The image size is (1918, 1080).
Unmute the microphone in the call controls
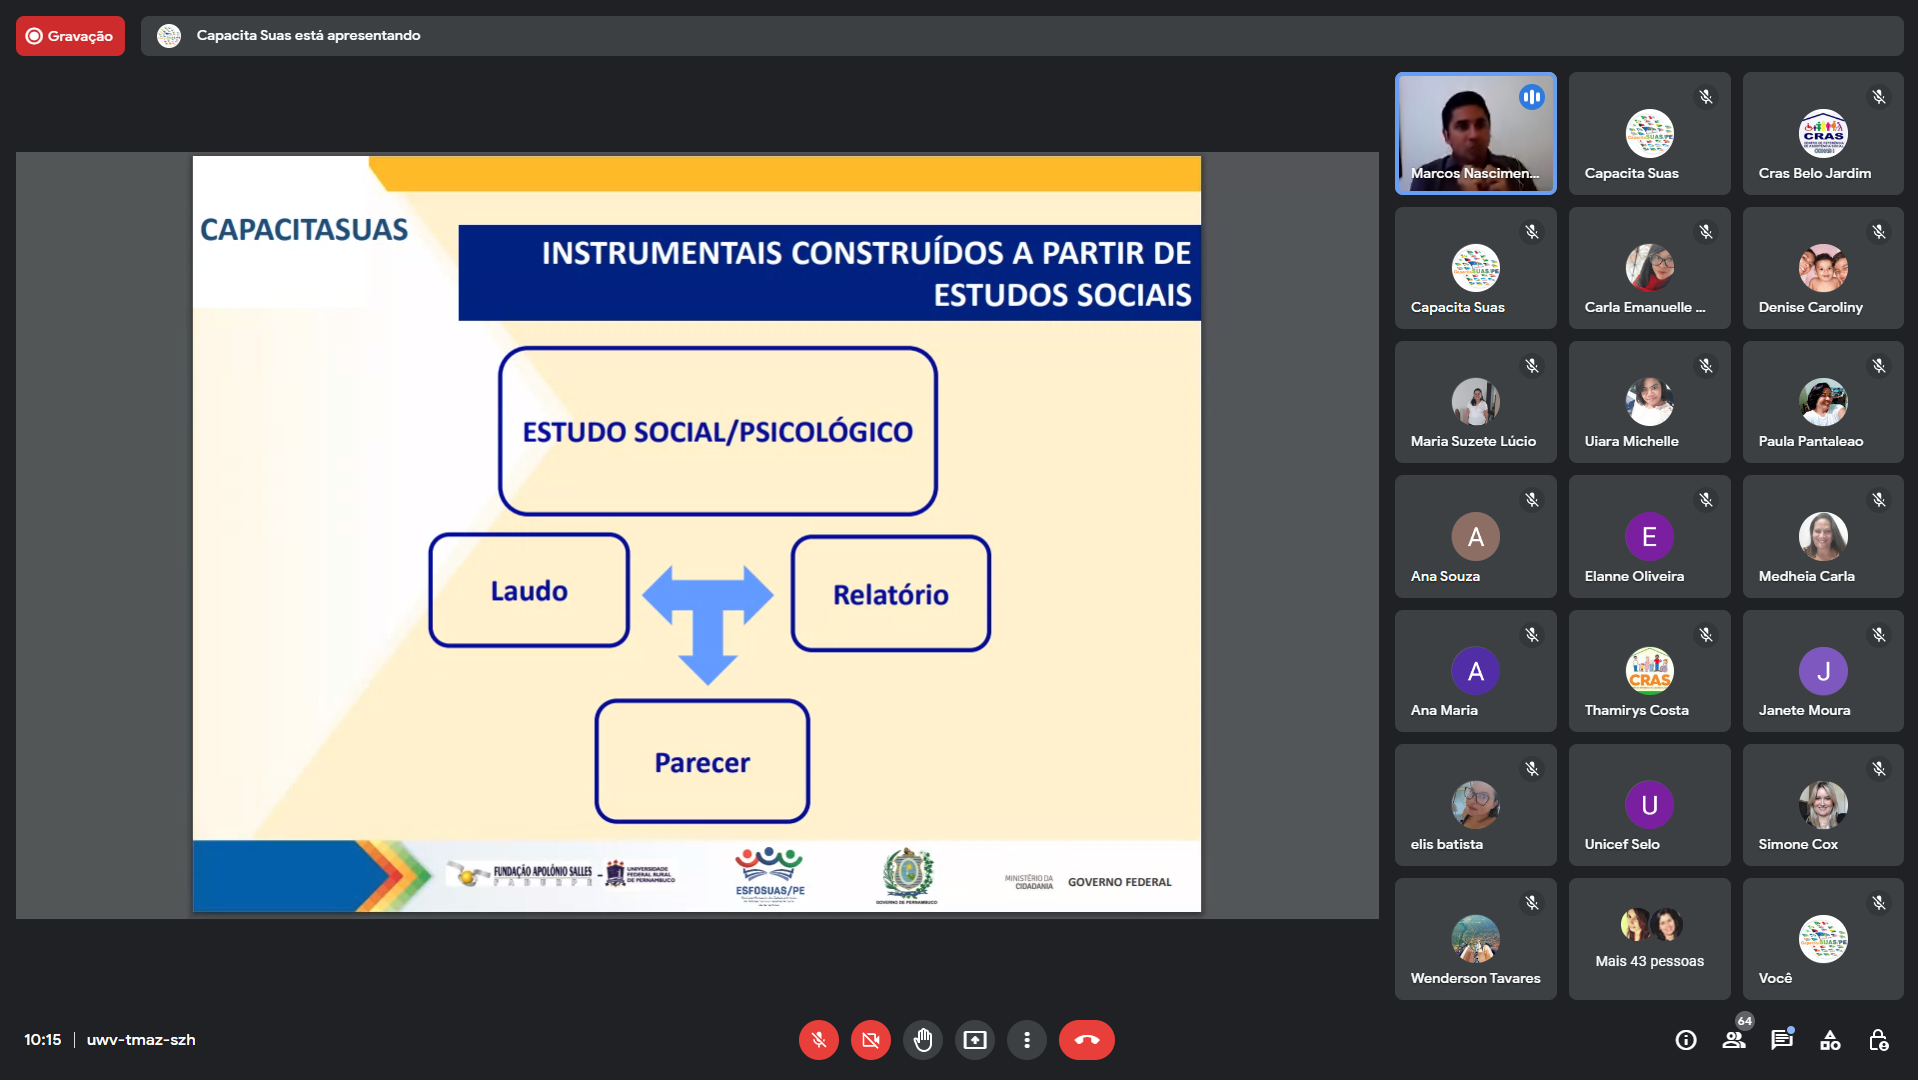(x=818, y=1040)
